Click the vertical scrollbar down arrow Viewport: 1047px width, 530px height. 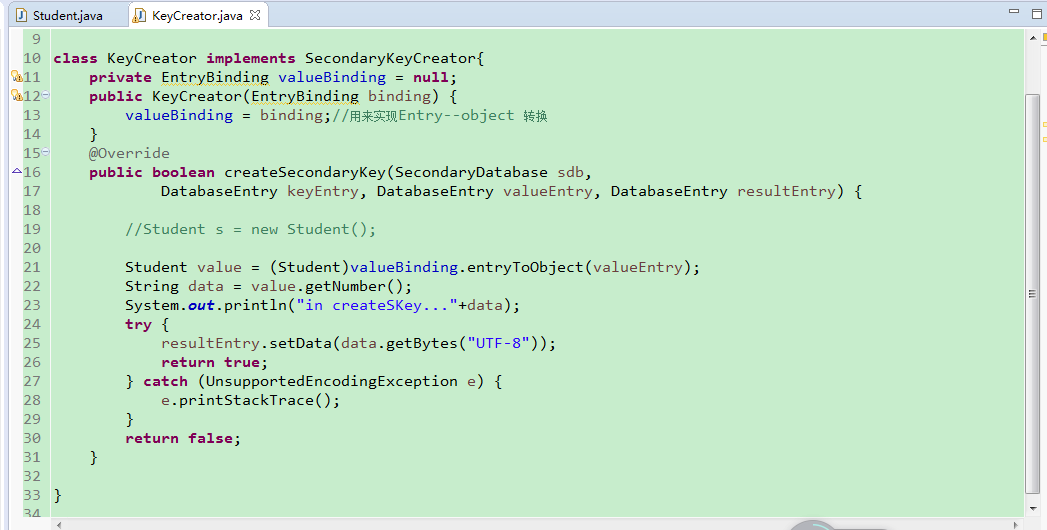pos(1032,509)
